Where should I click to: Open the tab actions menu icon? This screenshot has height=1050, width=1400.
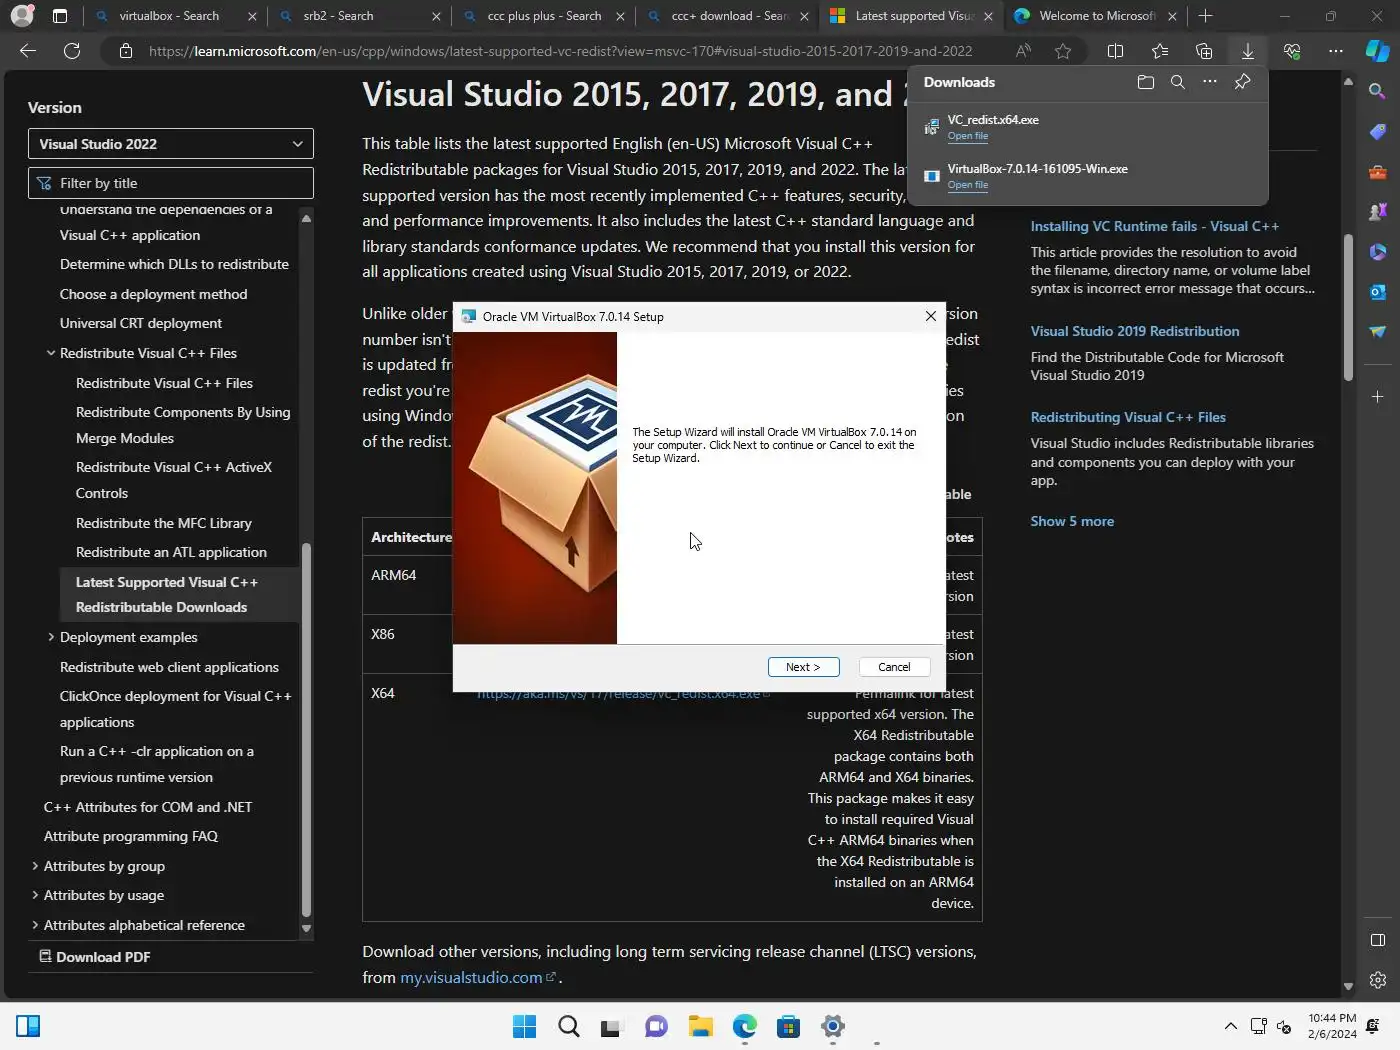tap(60, 16)
